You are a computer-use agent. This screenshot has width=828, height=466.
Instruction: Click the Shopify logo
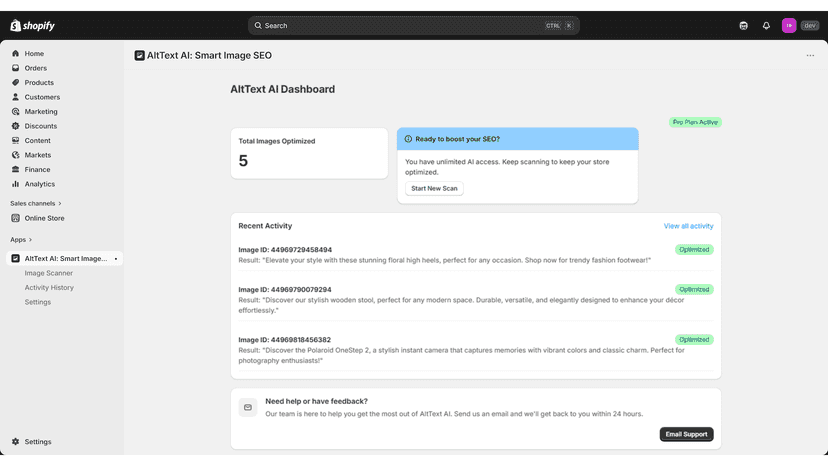tap(32, 25)
